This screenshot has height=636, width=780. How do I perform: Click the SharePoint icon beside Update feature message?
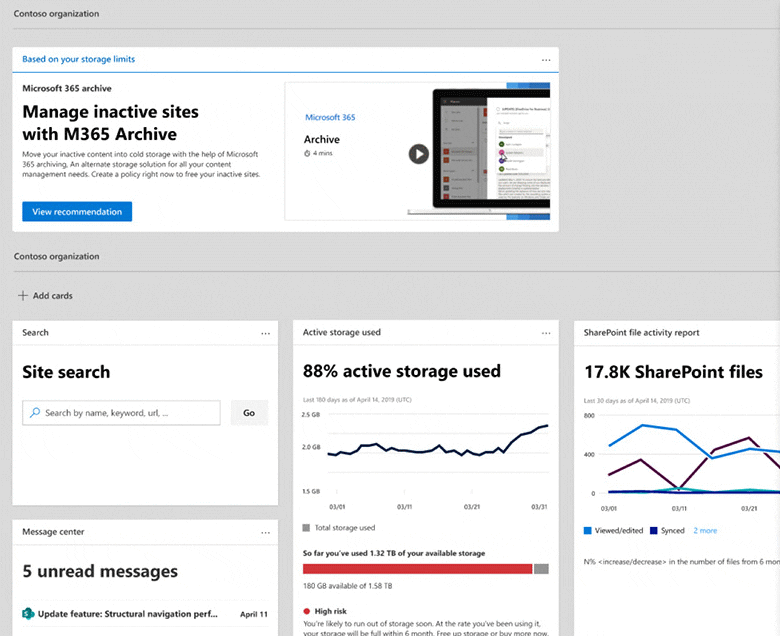[28, 614]
